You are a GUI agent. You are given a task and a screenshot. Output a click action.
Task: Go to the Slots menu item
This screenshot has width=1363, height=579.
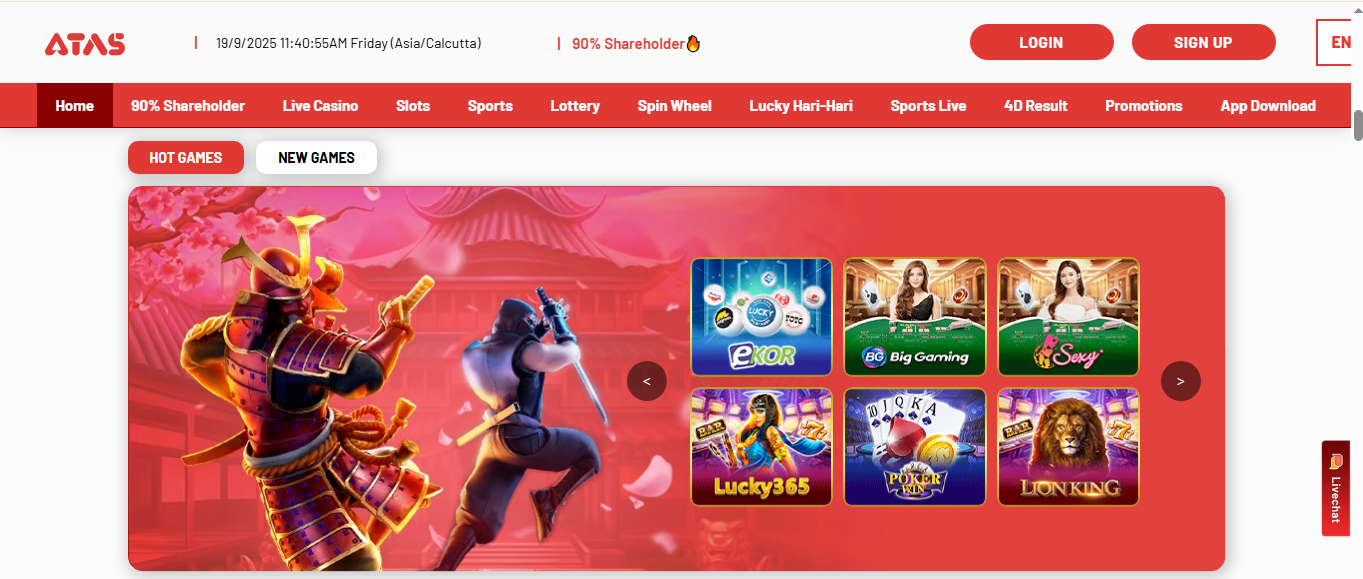pyautogui.click(x=413, y=105)
